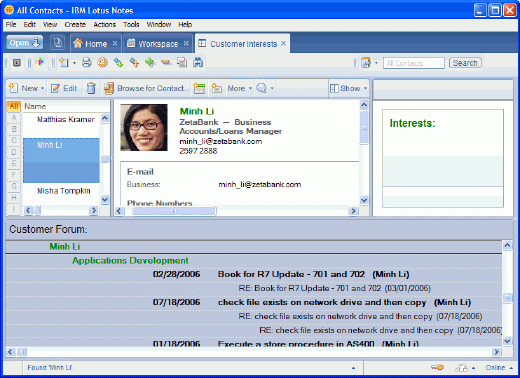Click the Open button
The width and height of the screenshot is (520, 378).
tap(24, 43)
